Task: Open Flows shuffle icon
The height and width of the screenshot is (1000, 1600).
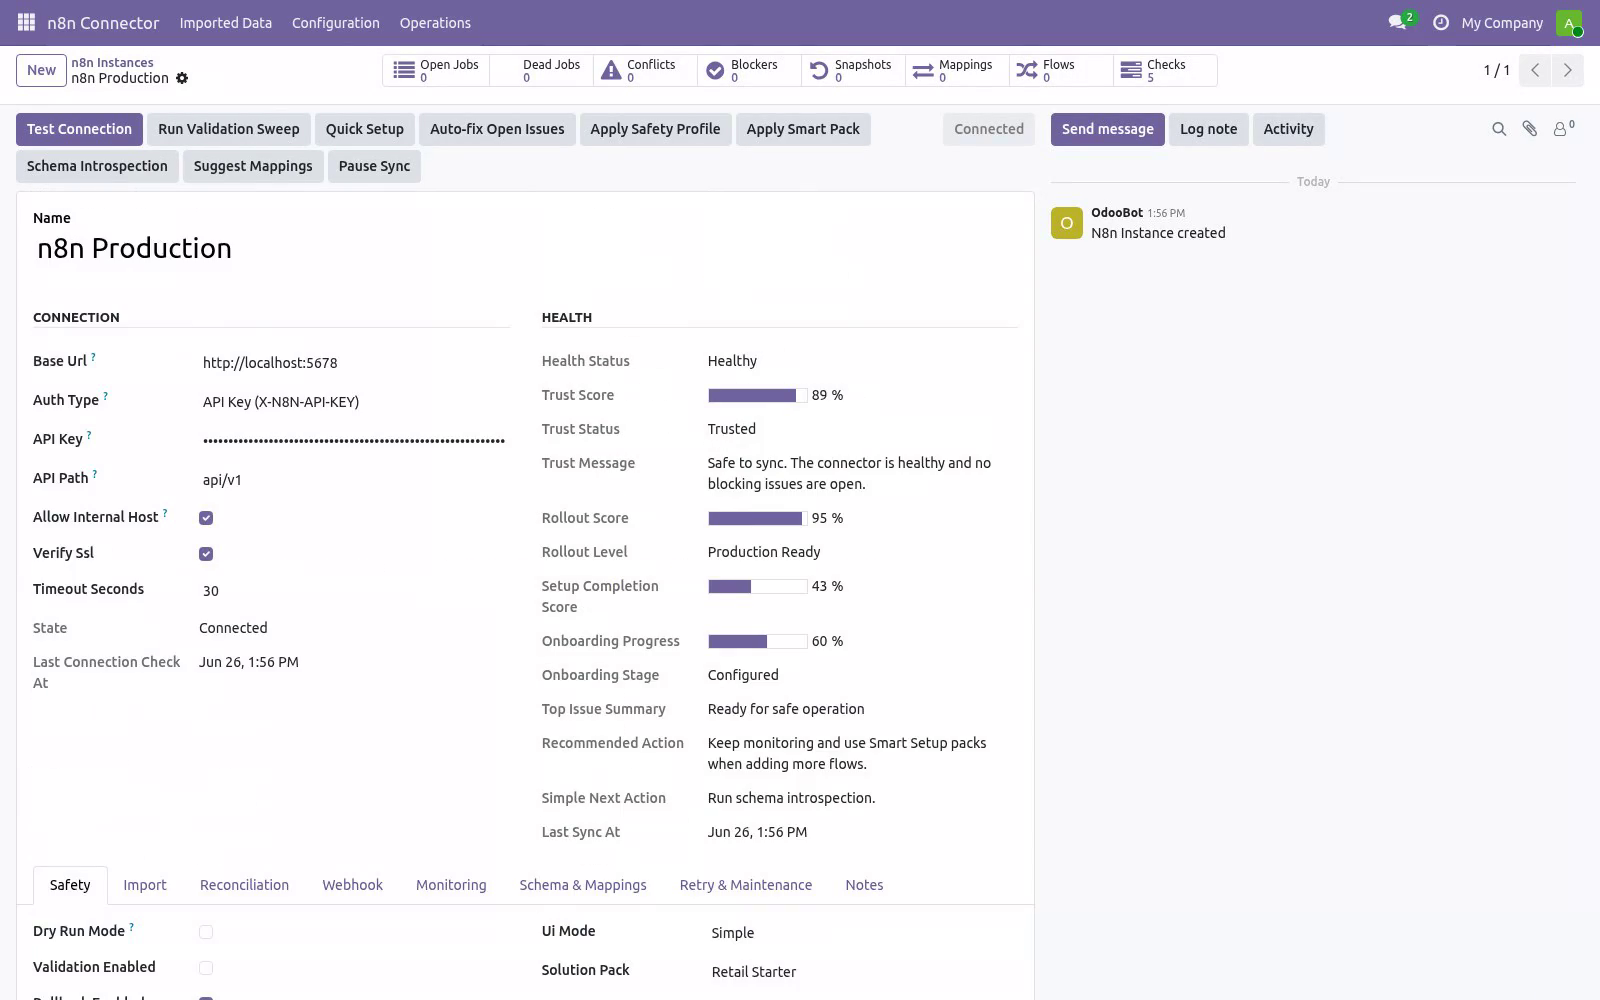Action: [x=1027, y=70]
